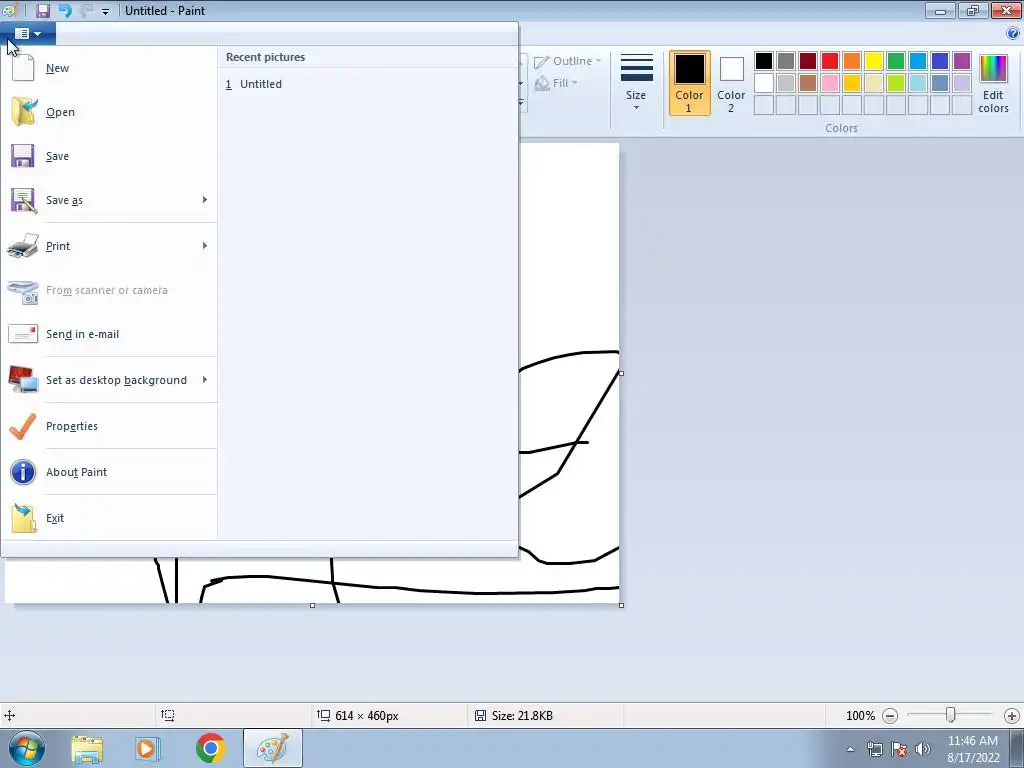Choose Open from the file menu

(108, 112)
